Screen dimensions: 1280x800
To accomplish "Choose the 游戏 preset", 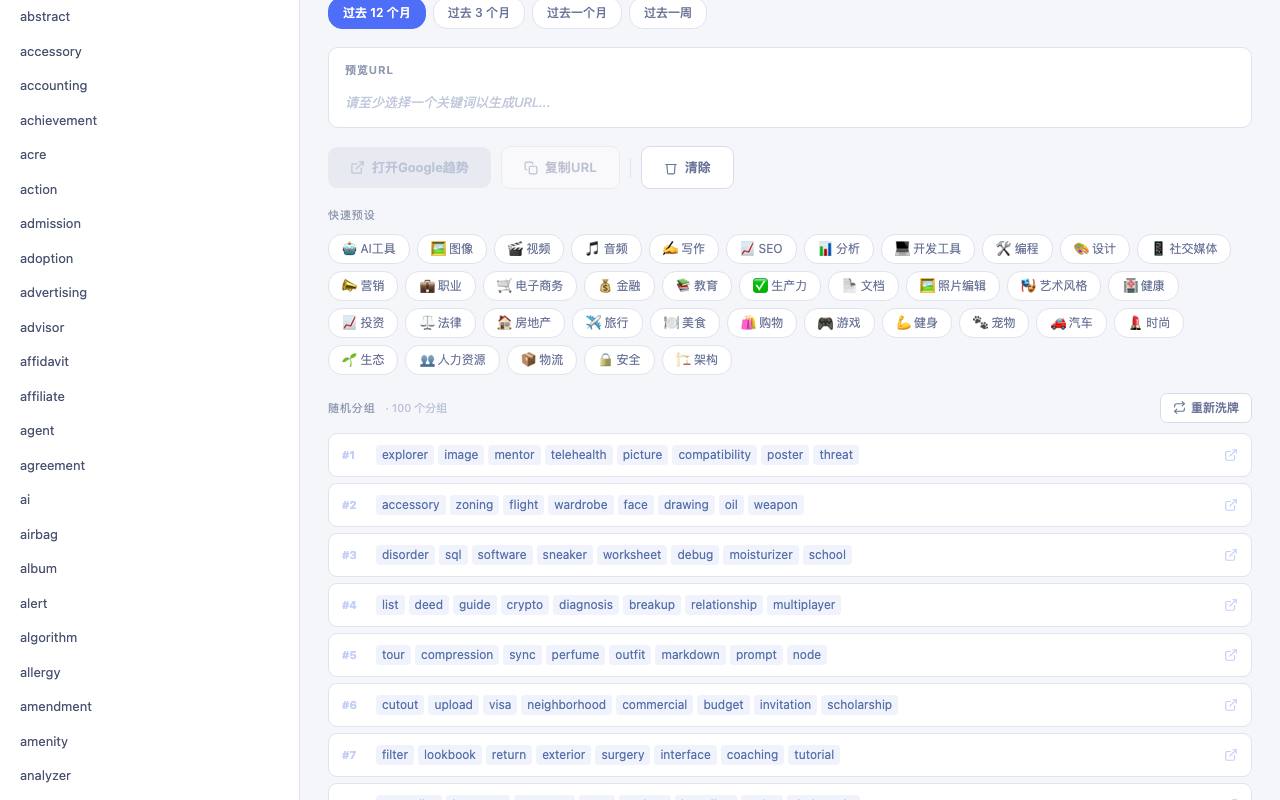I will tap(839, 323).
